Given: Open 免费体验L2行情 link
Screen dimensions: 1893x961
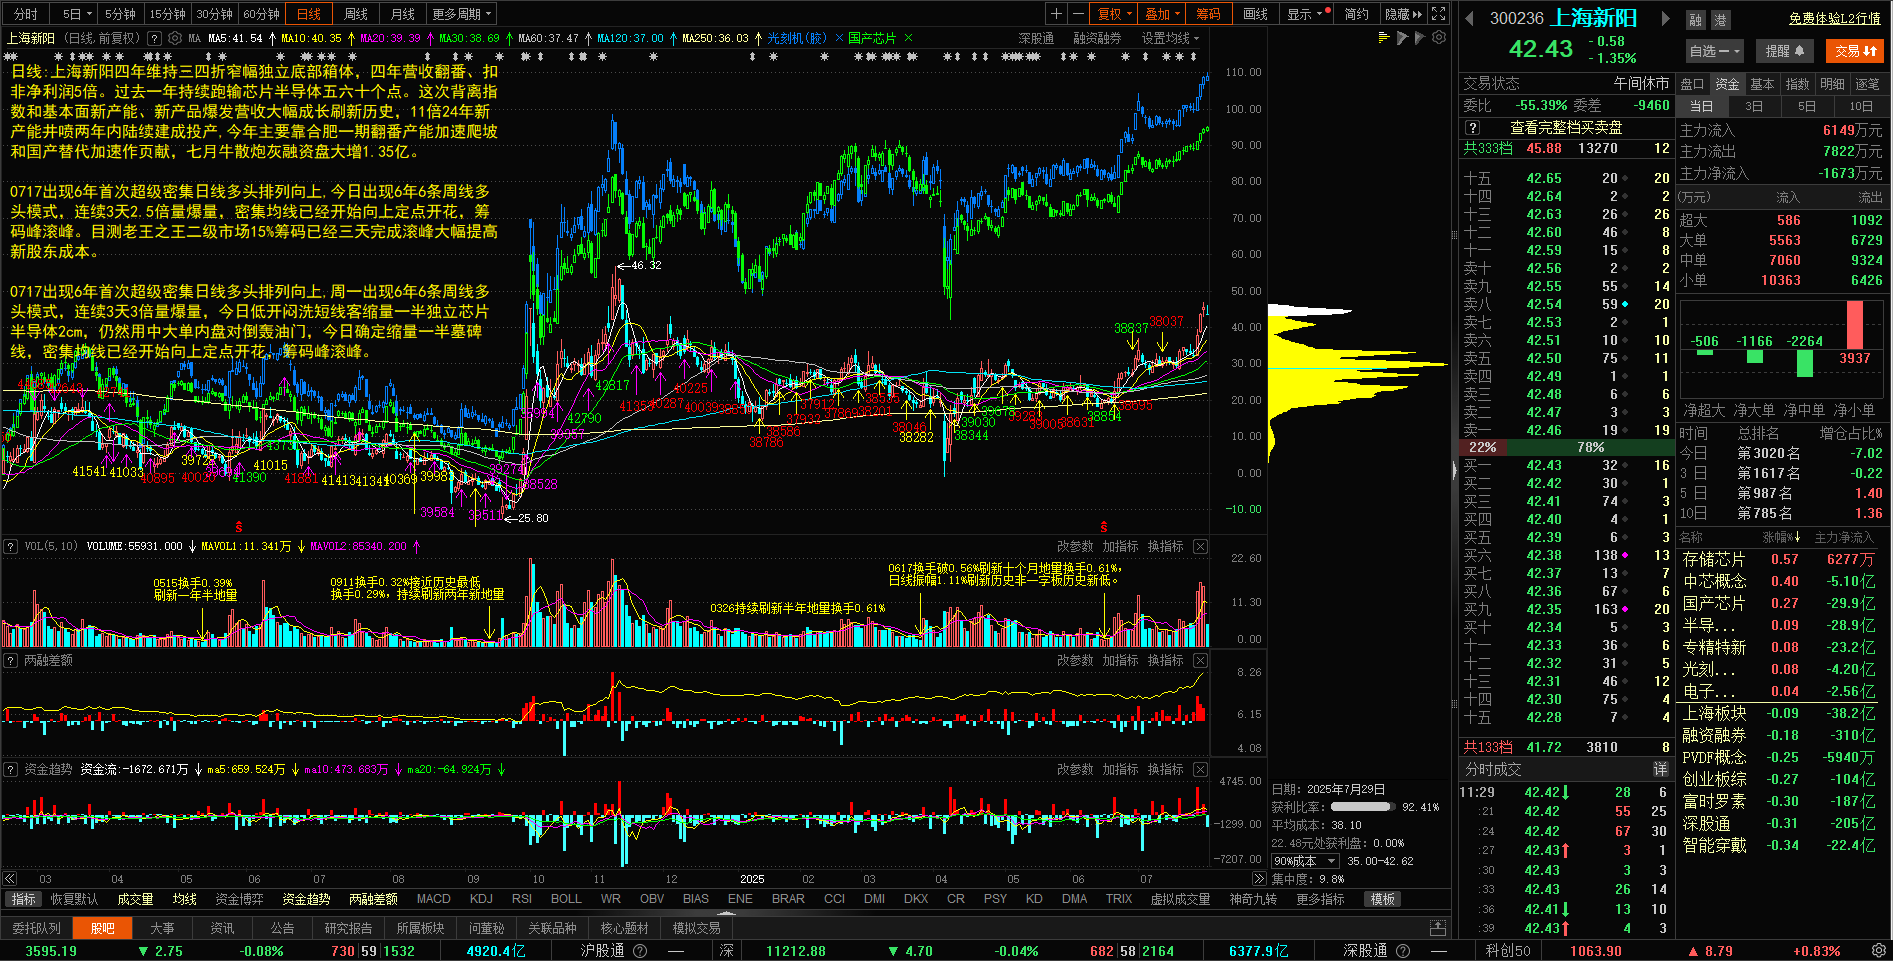Looking at the screenshot, I should coord(1834,18).
